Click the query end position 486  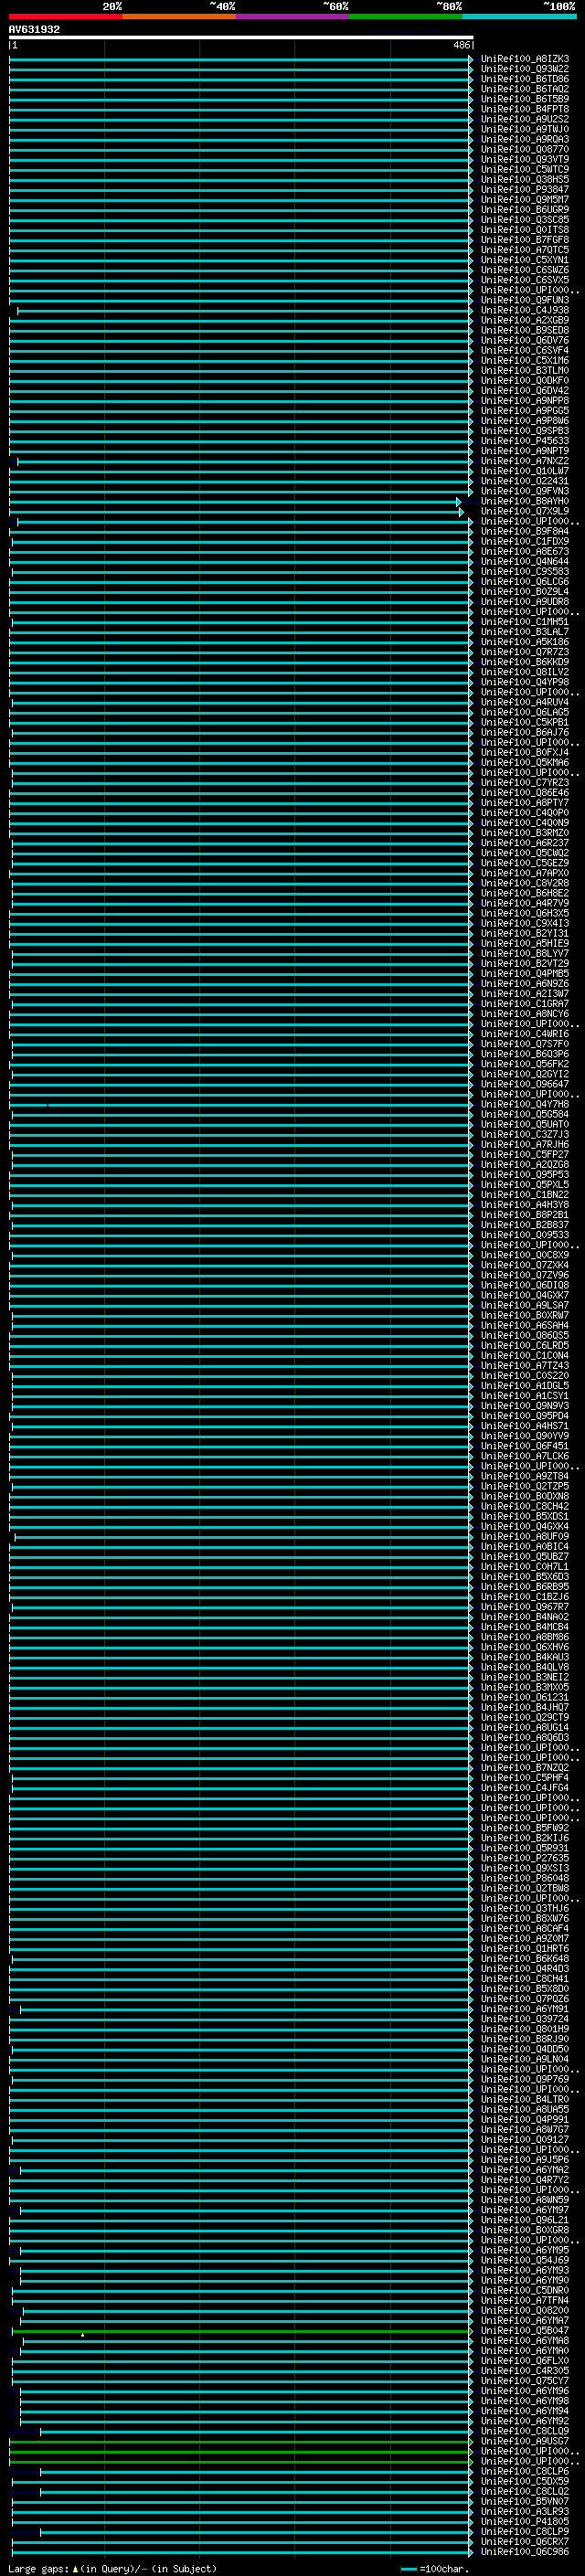point(461,45)
